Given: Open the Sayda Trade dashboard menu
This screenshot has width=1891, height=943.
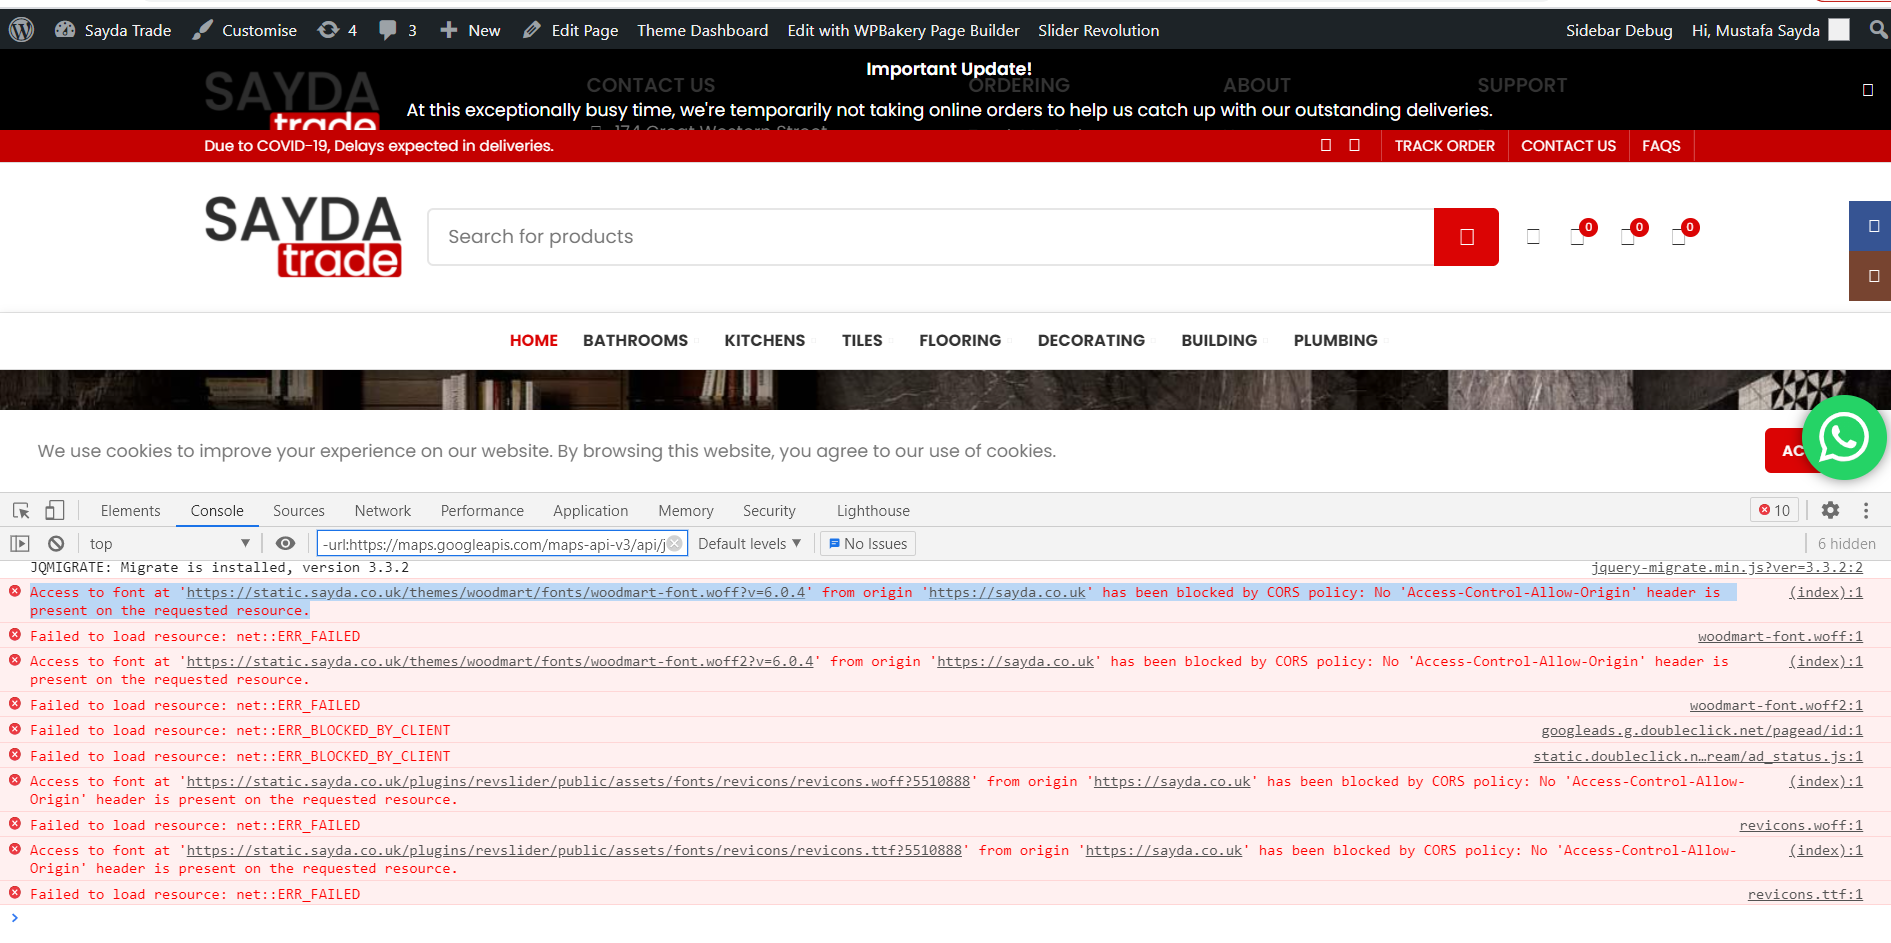Looking at the screenshot, I should tap(113, 30).
